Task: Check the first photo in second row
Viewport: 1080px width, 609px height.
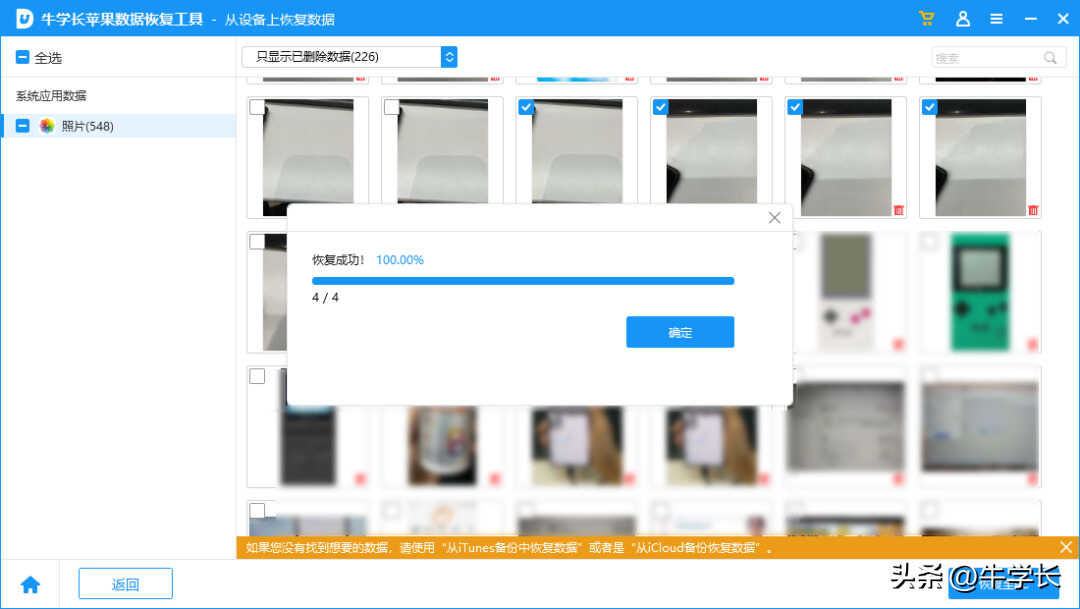Action: pyautogui.click(x=257, y=241)
